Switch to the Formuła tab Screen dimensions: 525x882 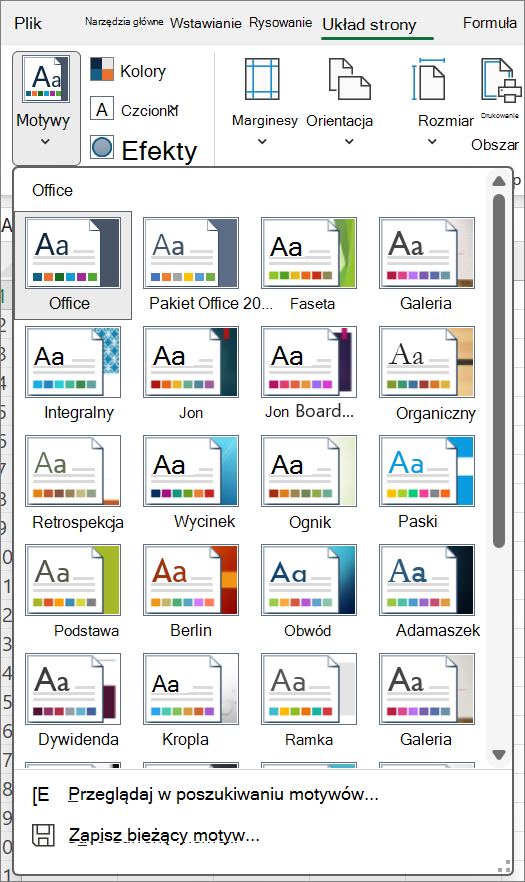point(490,23)
